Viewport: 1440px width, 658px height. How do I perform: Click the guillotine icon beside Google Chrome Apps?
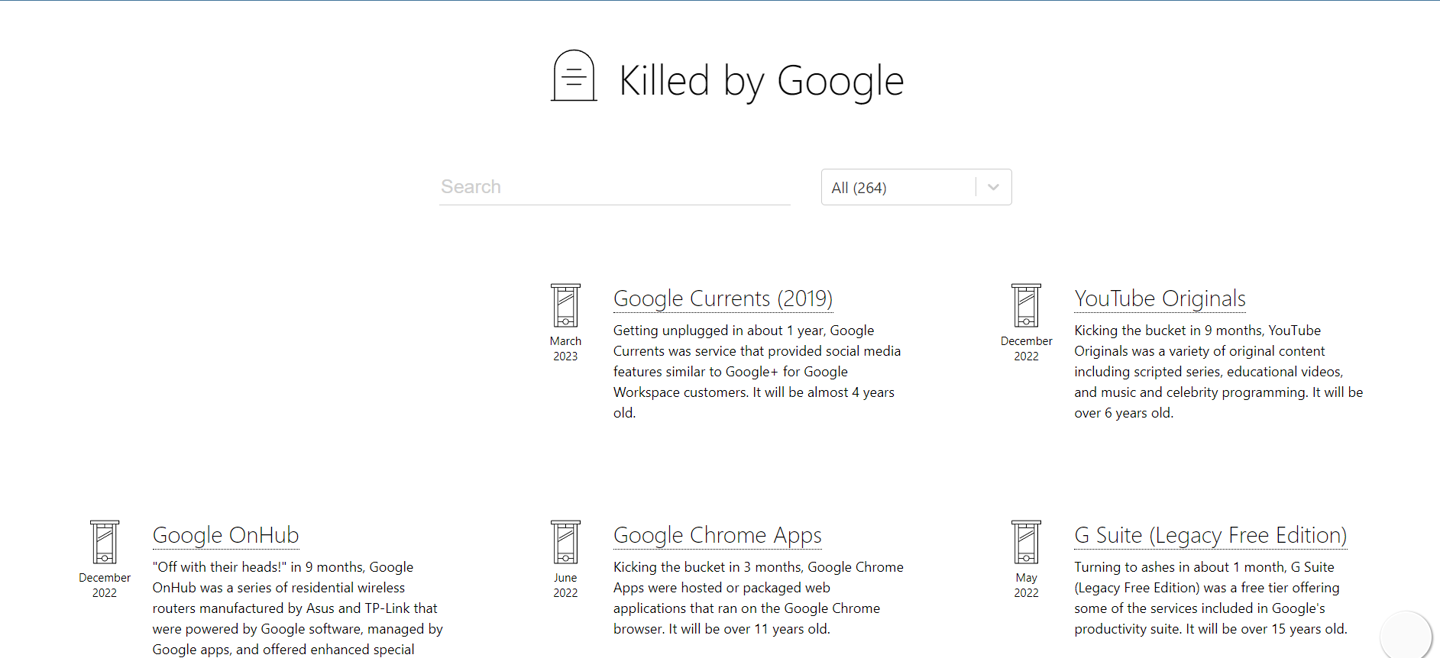pyautogui.click(x=565, y=542)
